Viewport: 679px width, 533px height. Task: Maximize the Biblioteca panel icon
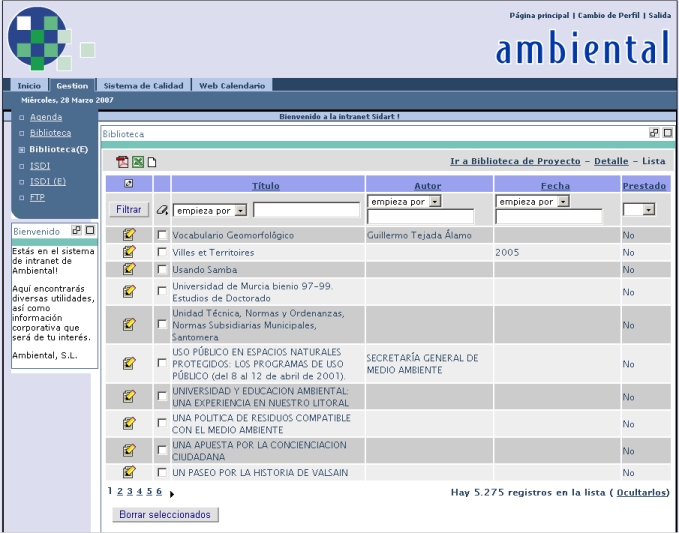point(668,133)
